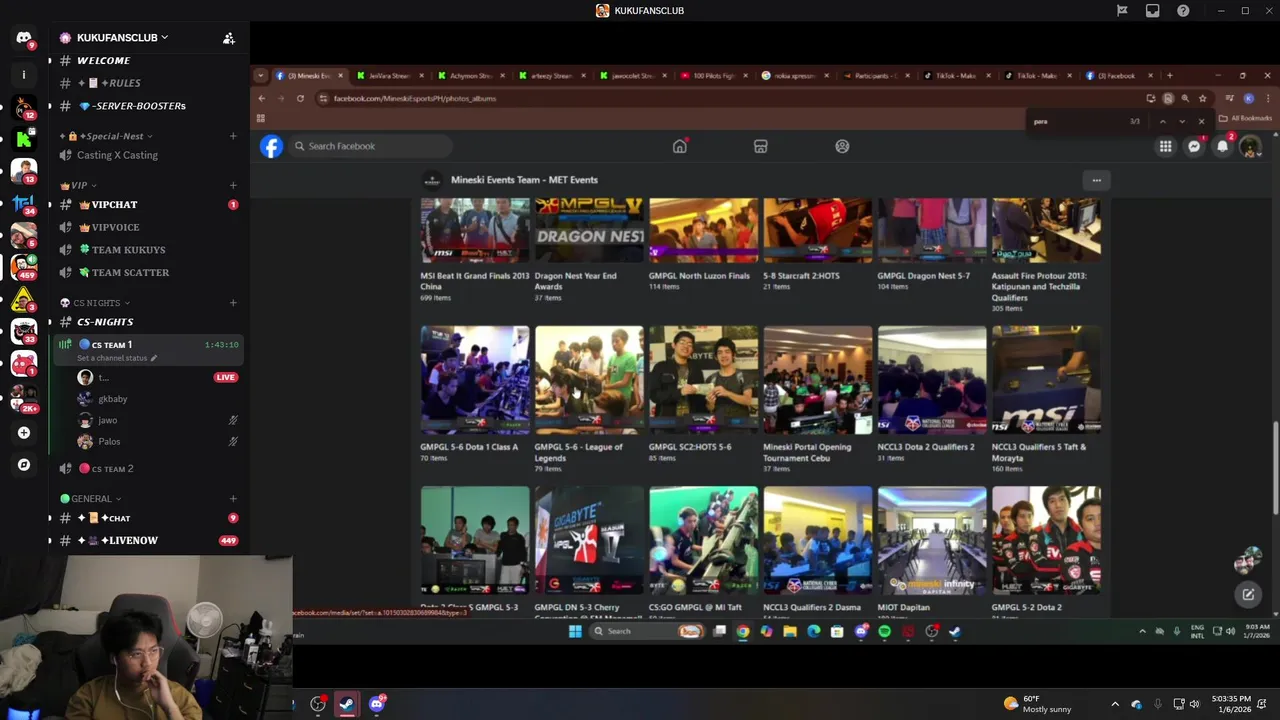Open Discord help question mark icon

tap(1183, 11)
